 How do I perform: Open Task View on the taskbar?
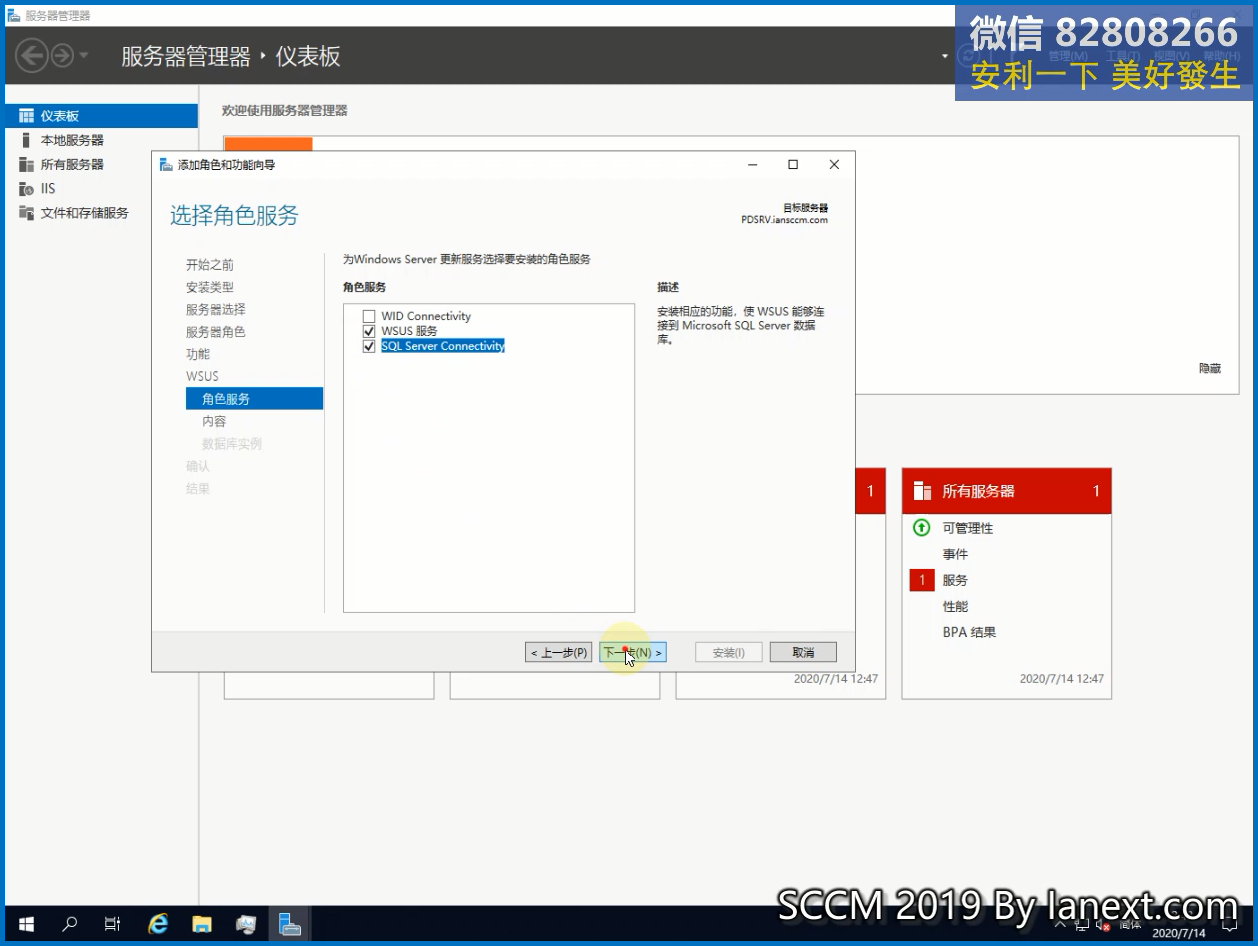pos(113,924)
